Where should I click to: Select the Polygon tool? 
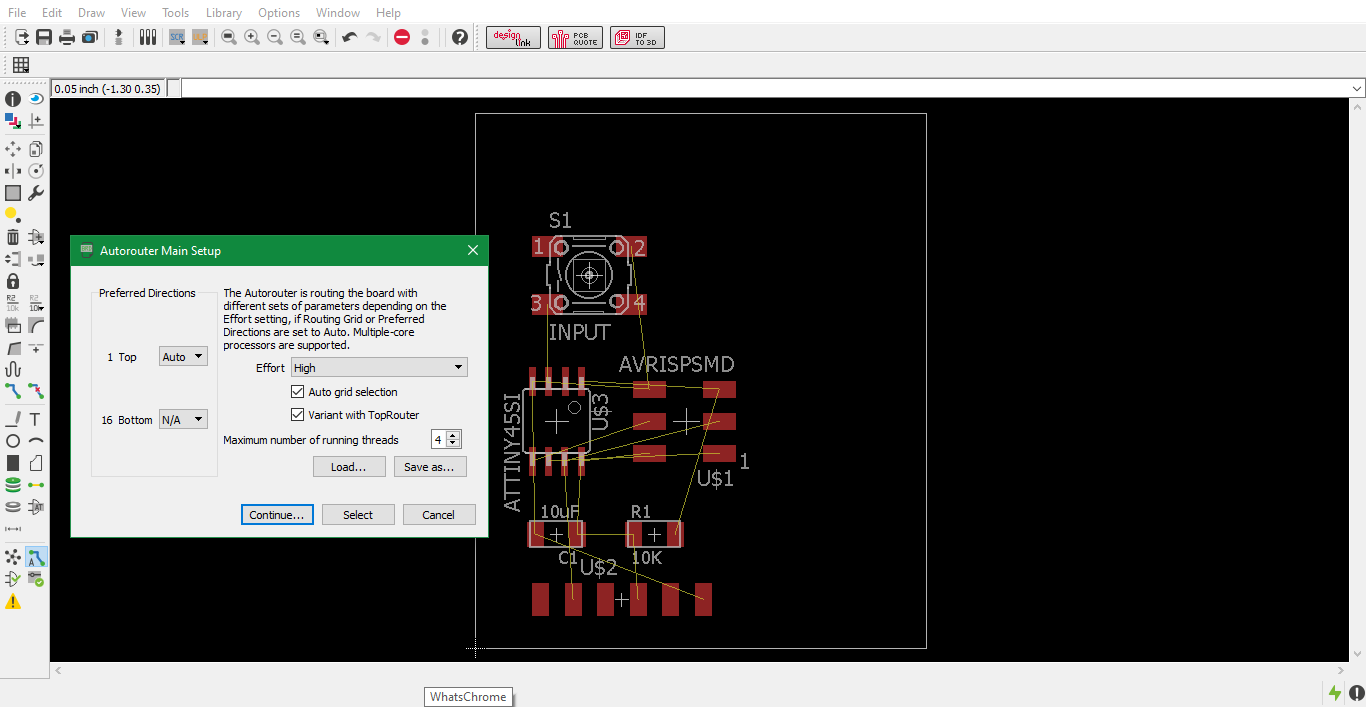tap(36, 463)
